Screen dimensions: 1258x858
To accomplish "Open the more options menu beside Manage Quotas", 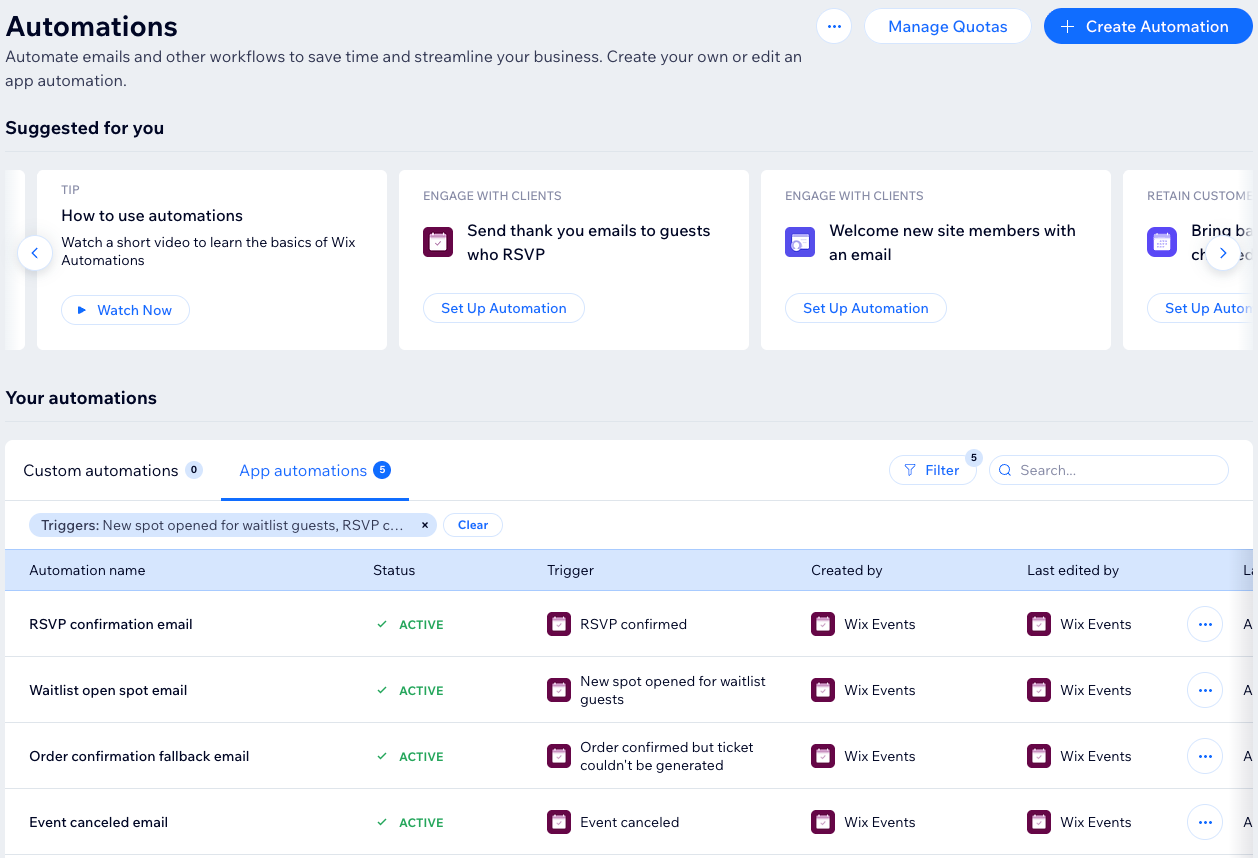I will [834, 27].
